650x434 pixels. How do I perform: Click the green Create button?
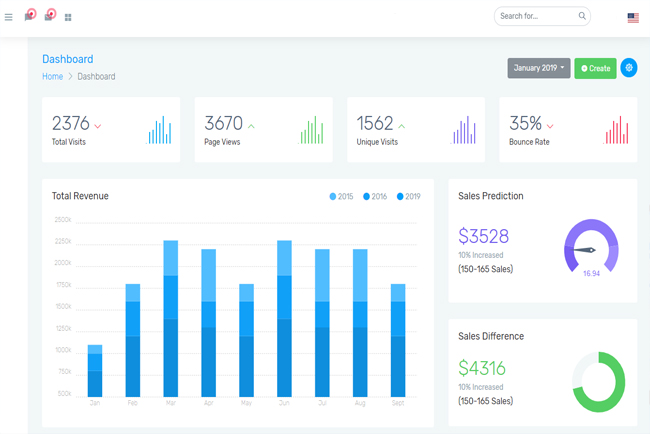point(595,68)
